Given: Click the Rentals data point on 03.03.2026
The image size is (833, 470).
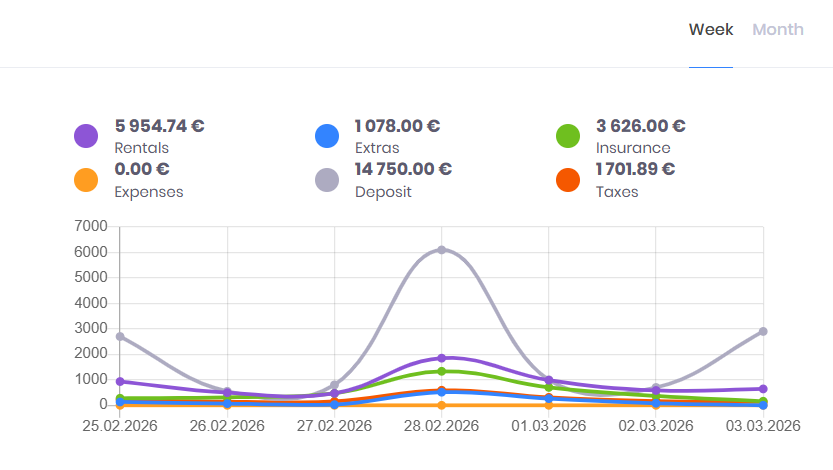Looking at the screenshot, I should pos(762,389).
